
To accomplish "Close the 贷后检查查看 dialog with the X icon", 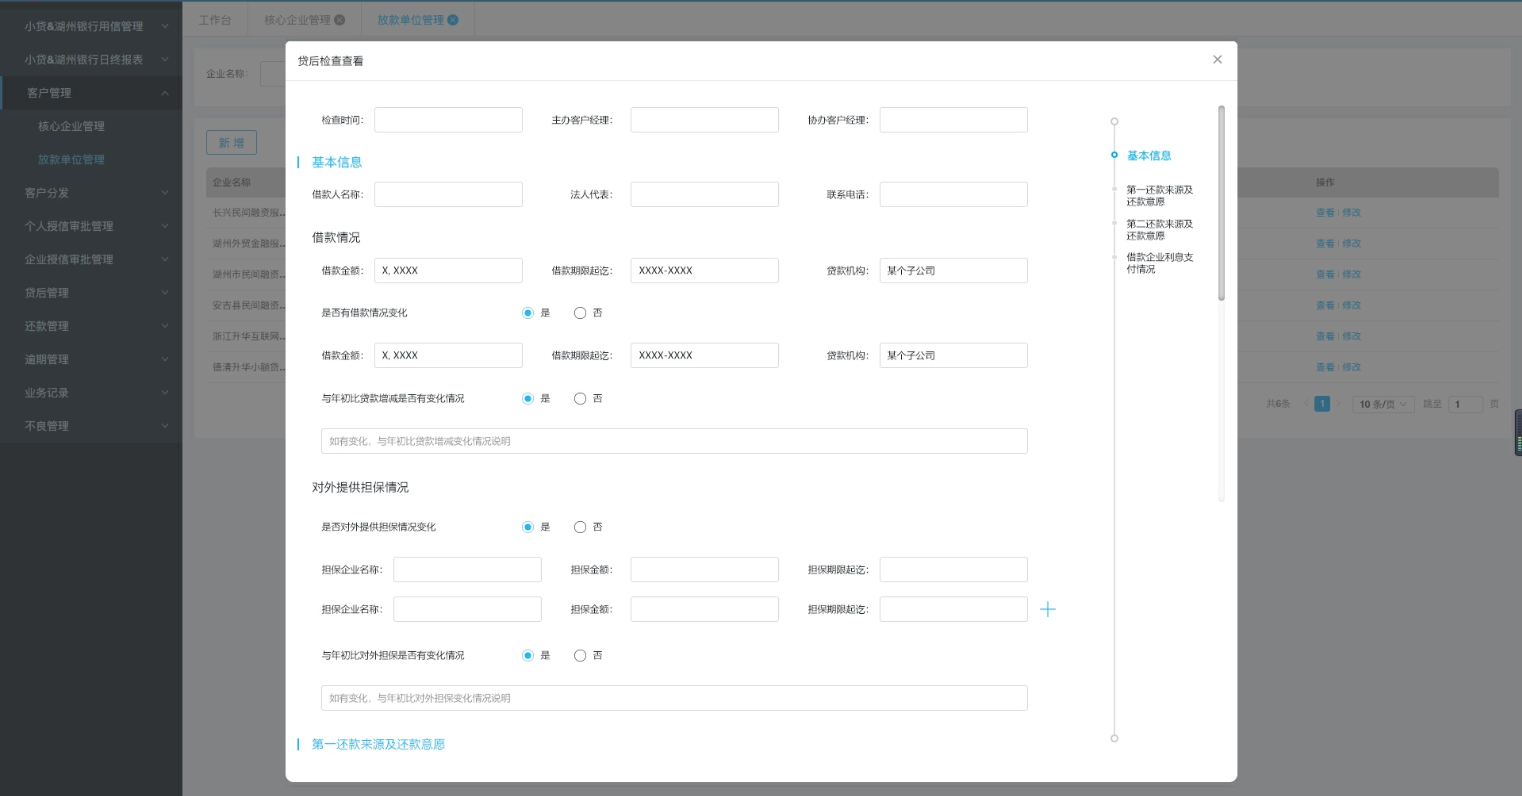I will 1217,60.
